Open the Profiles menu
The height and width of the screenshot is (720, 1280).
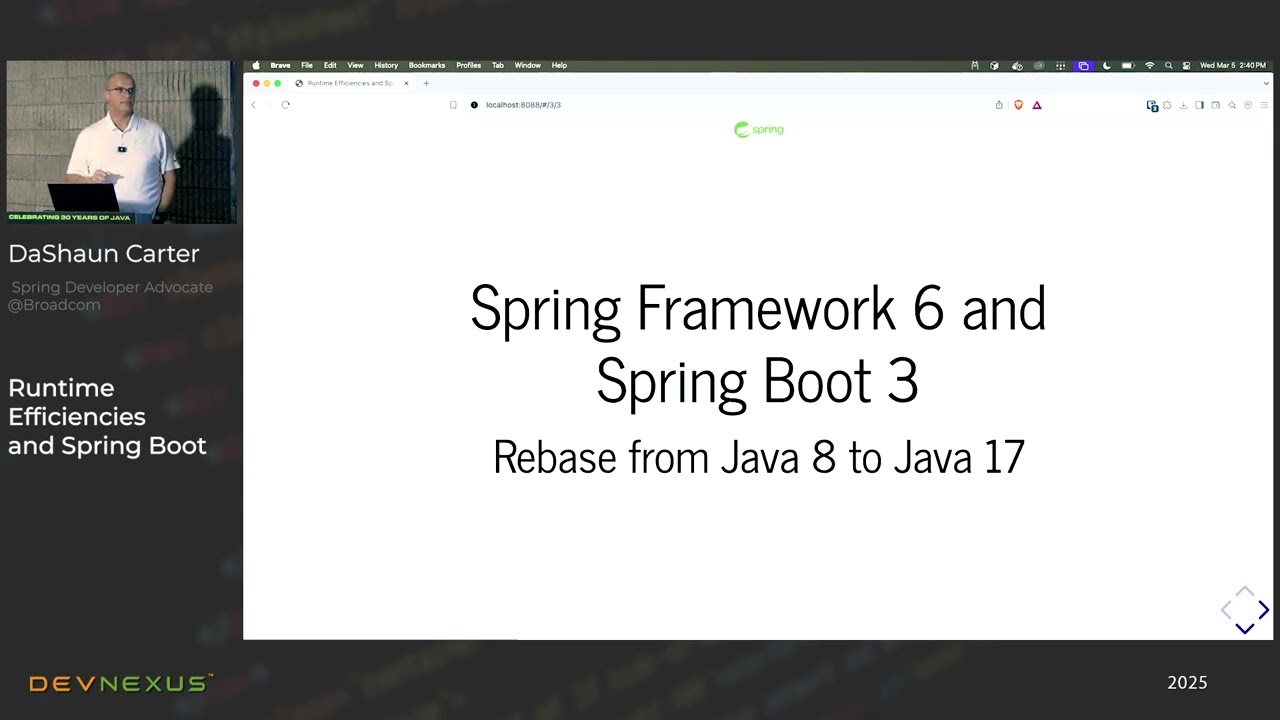pyautogui.click(x=469, y=65)
